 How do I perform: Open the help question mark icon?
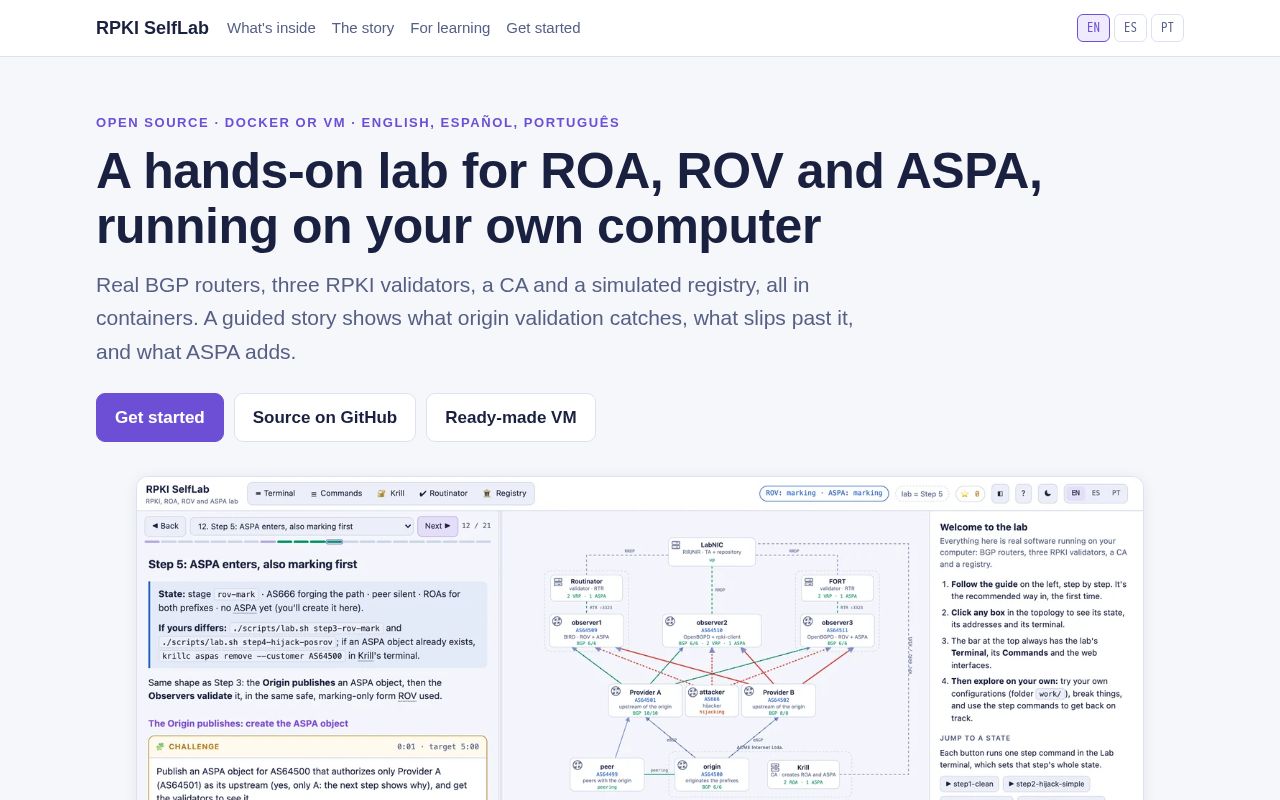click(x=1023, y=493)
